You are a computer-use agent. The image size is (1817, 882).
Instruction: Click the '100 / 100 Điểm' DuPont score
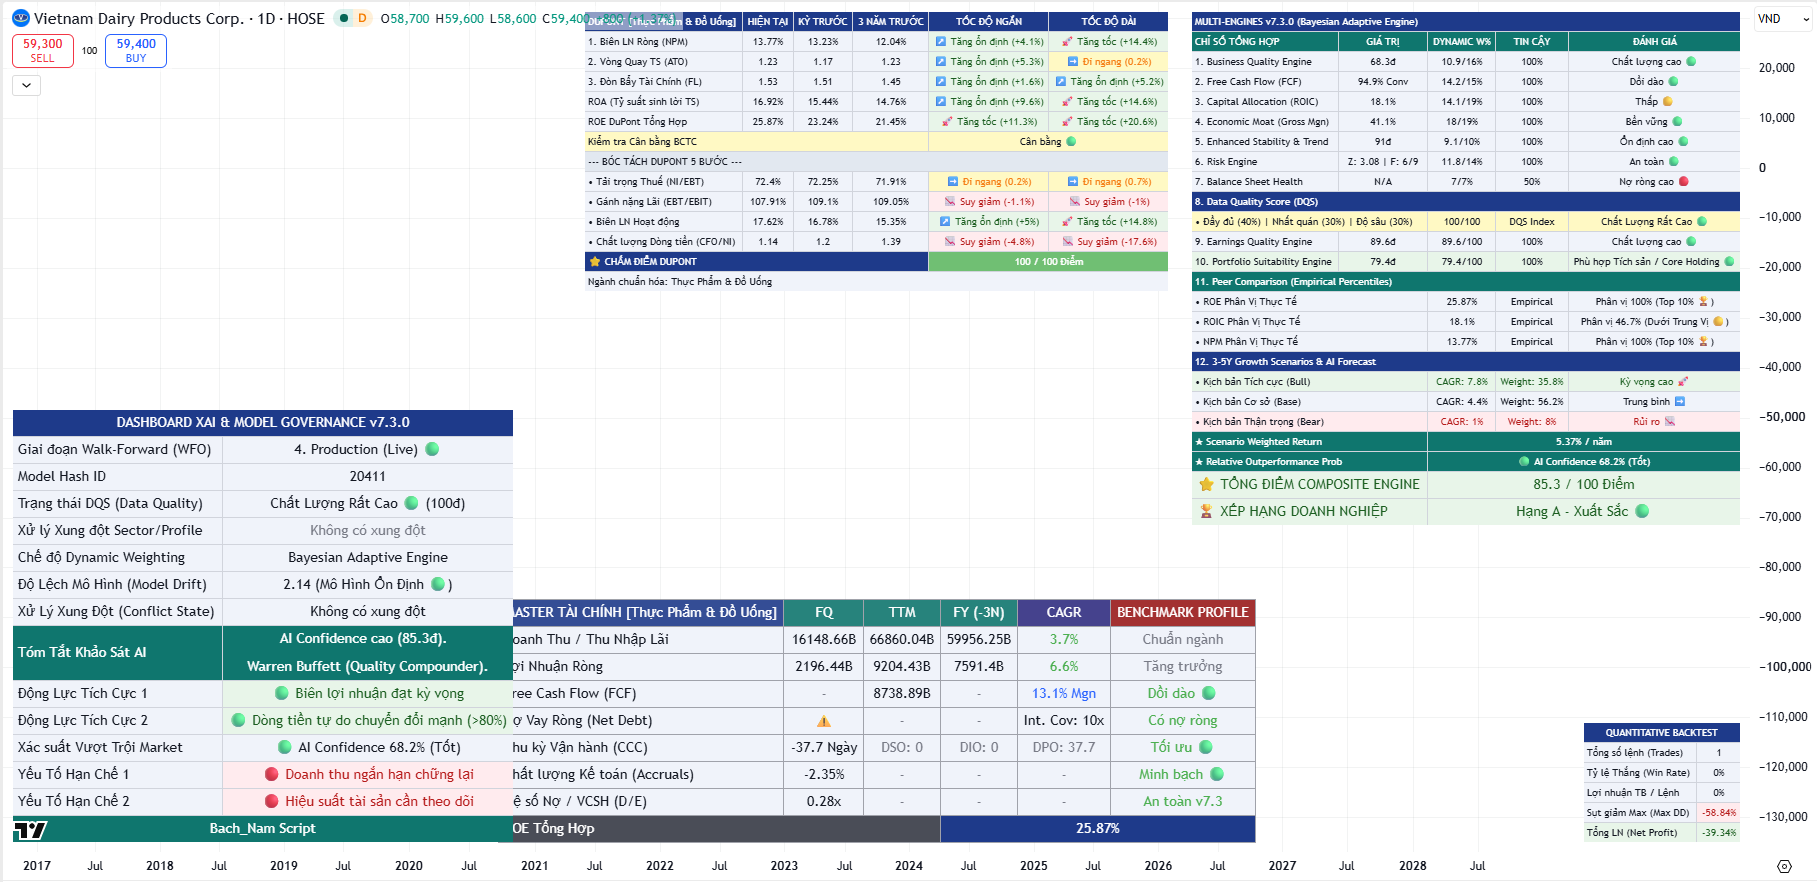click(x=1048, y=262)
